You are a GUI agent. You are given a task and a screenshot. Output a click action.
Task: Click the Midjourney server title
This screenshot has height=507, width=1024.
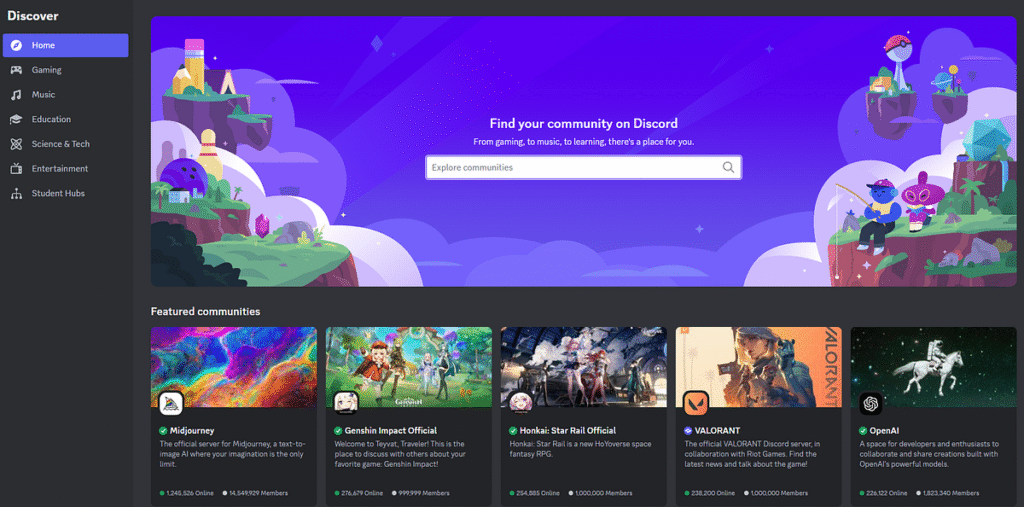click(x=192, y=431)
